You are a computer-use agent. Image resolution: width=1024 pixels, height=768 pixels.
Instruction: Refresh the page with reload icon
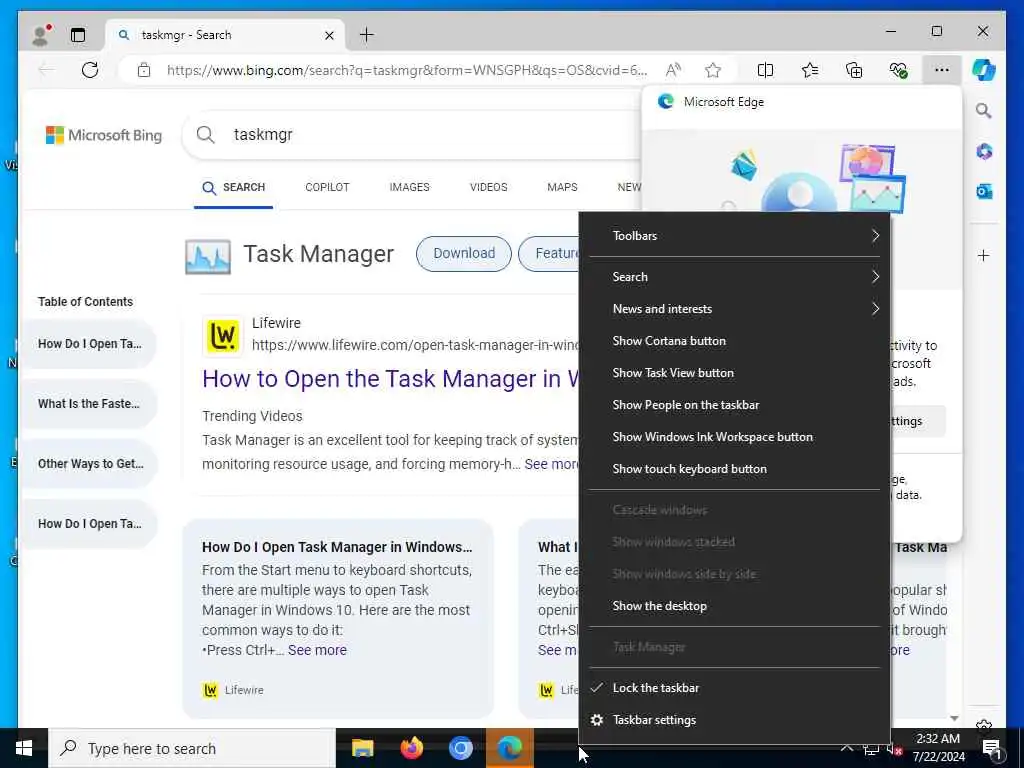point(90,70)
